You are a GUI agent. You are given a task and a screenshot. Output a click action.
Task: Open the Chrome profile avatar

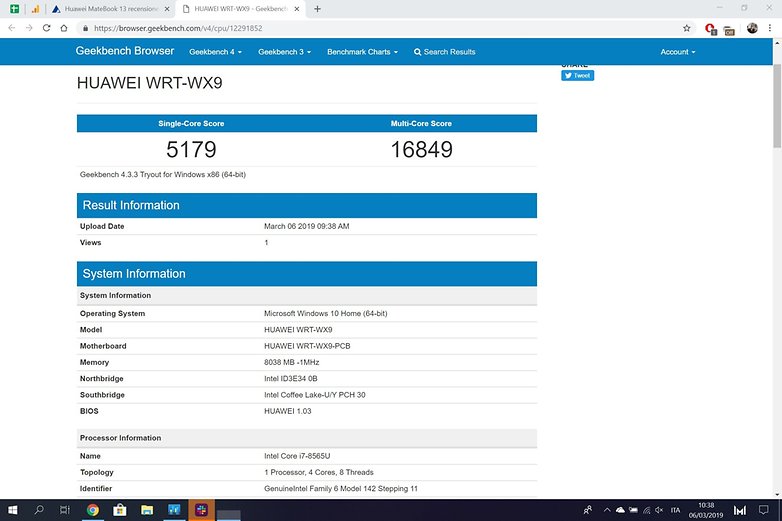(752, 28)
